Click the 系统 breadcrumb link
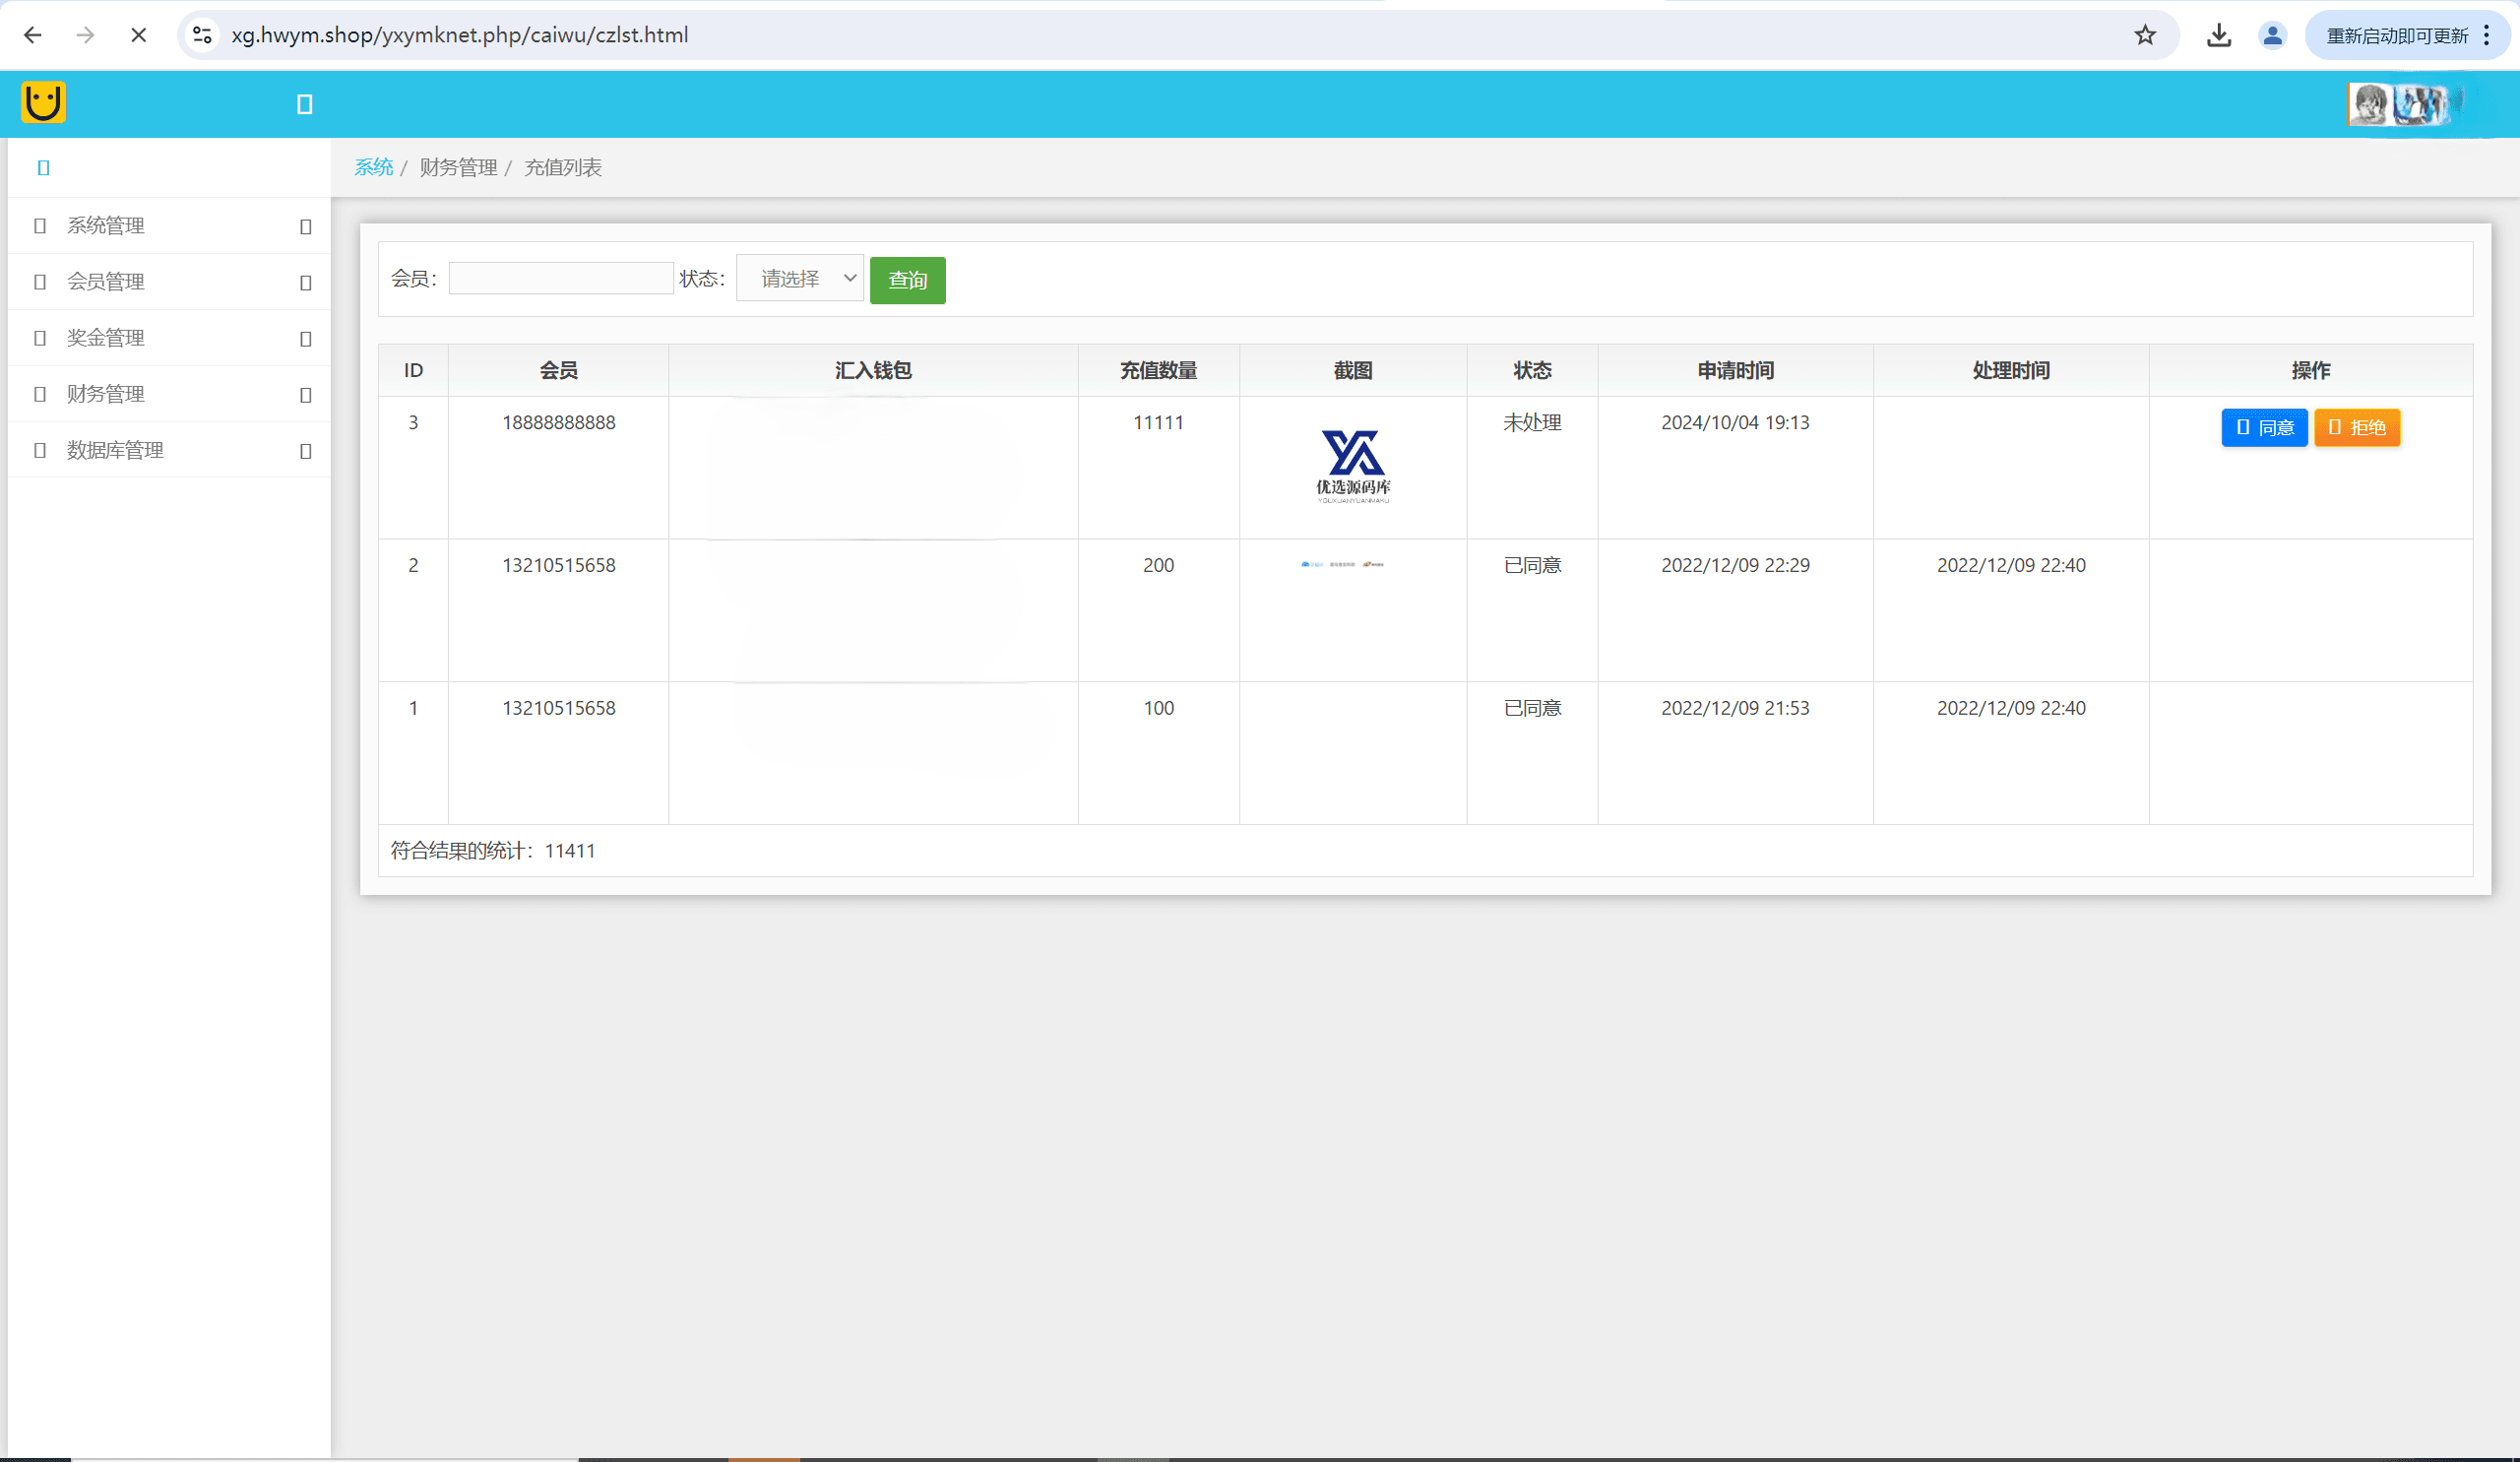The height and width of the screenshot is (1462, 2520). 373,167
